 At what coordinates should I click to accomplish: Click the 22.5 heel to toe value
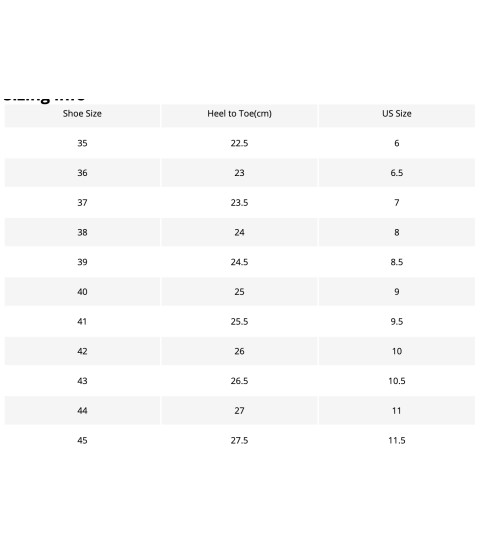pyautogui.click(x=239, y=143)
